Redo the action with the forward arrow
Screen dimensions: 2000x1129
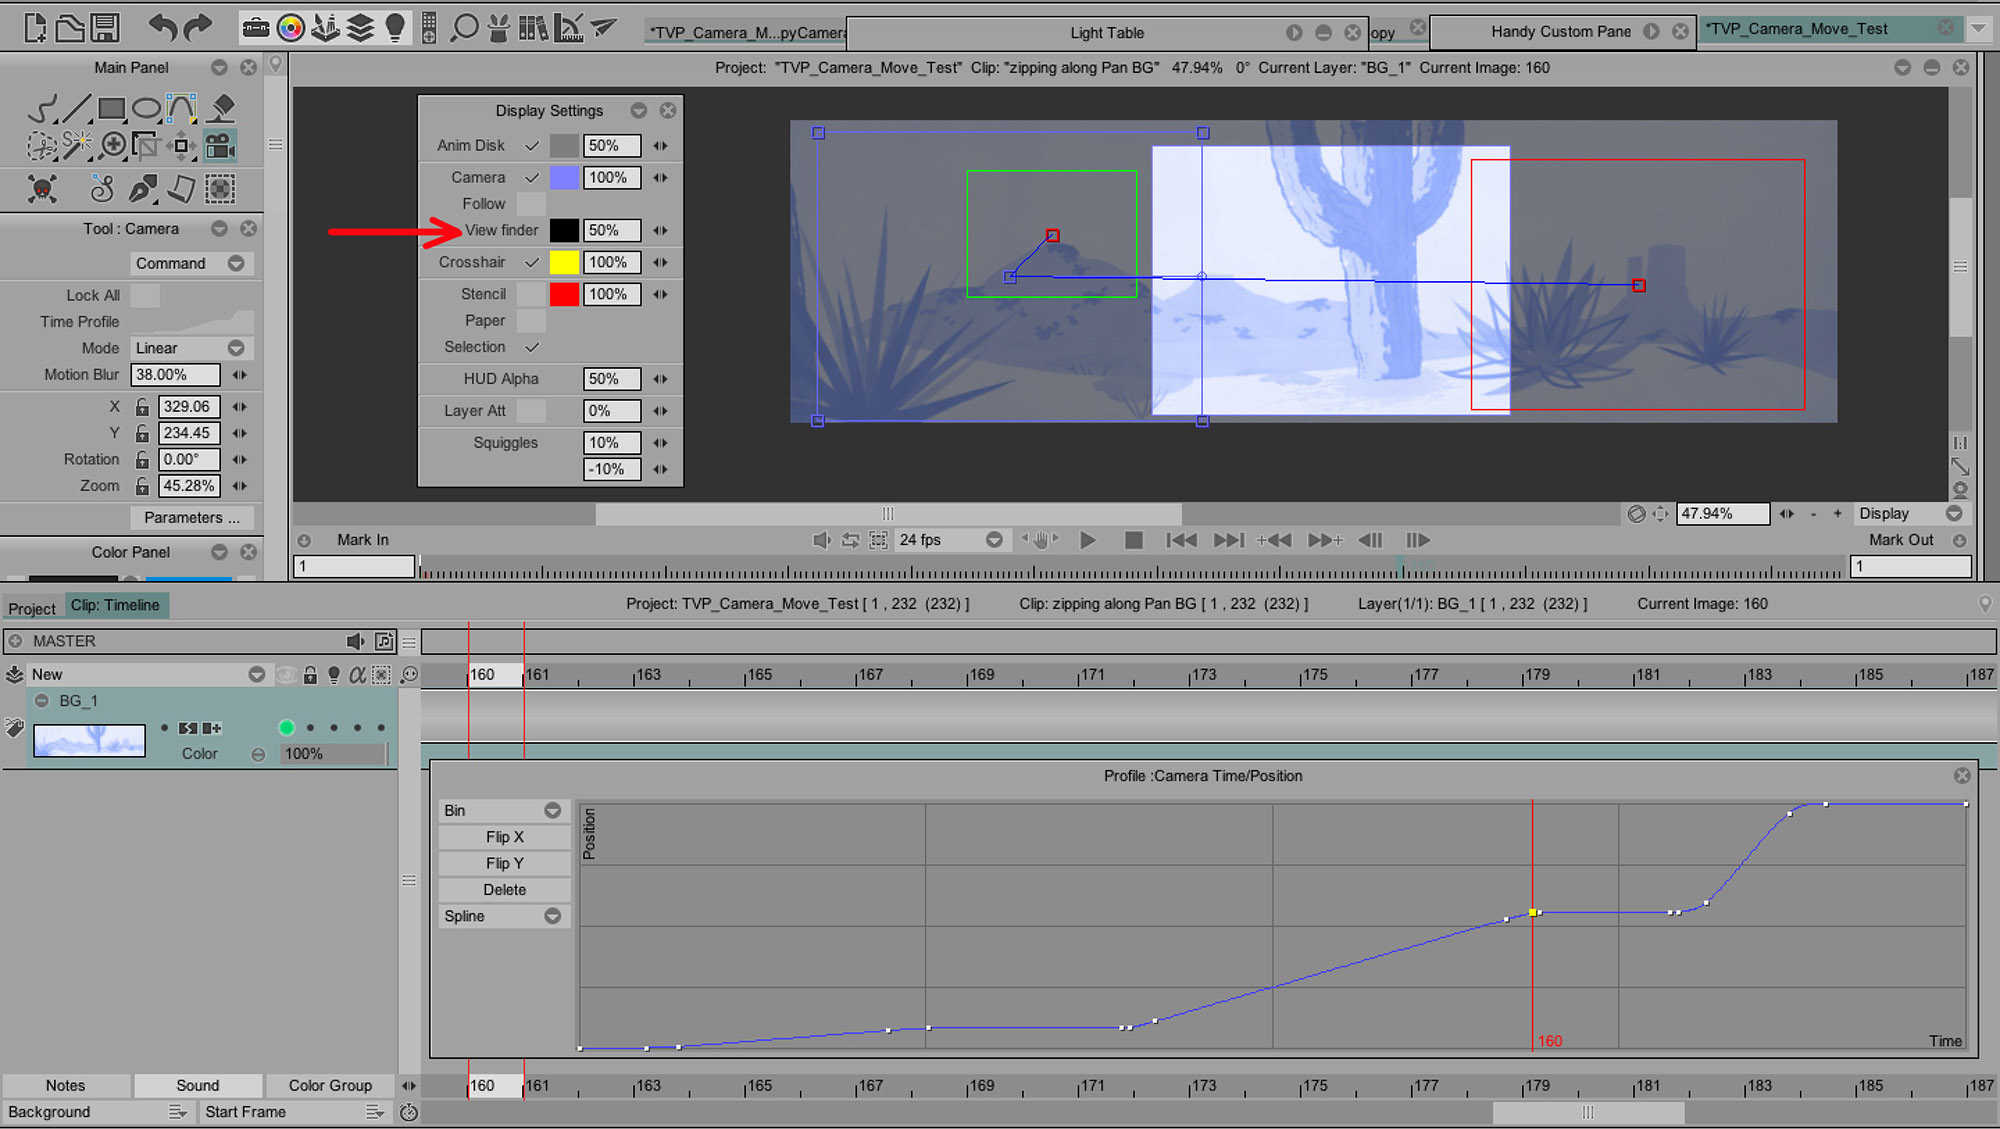coord(198,28)
